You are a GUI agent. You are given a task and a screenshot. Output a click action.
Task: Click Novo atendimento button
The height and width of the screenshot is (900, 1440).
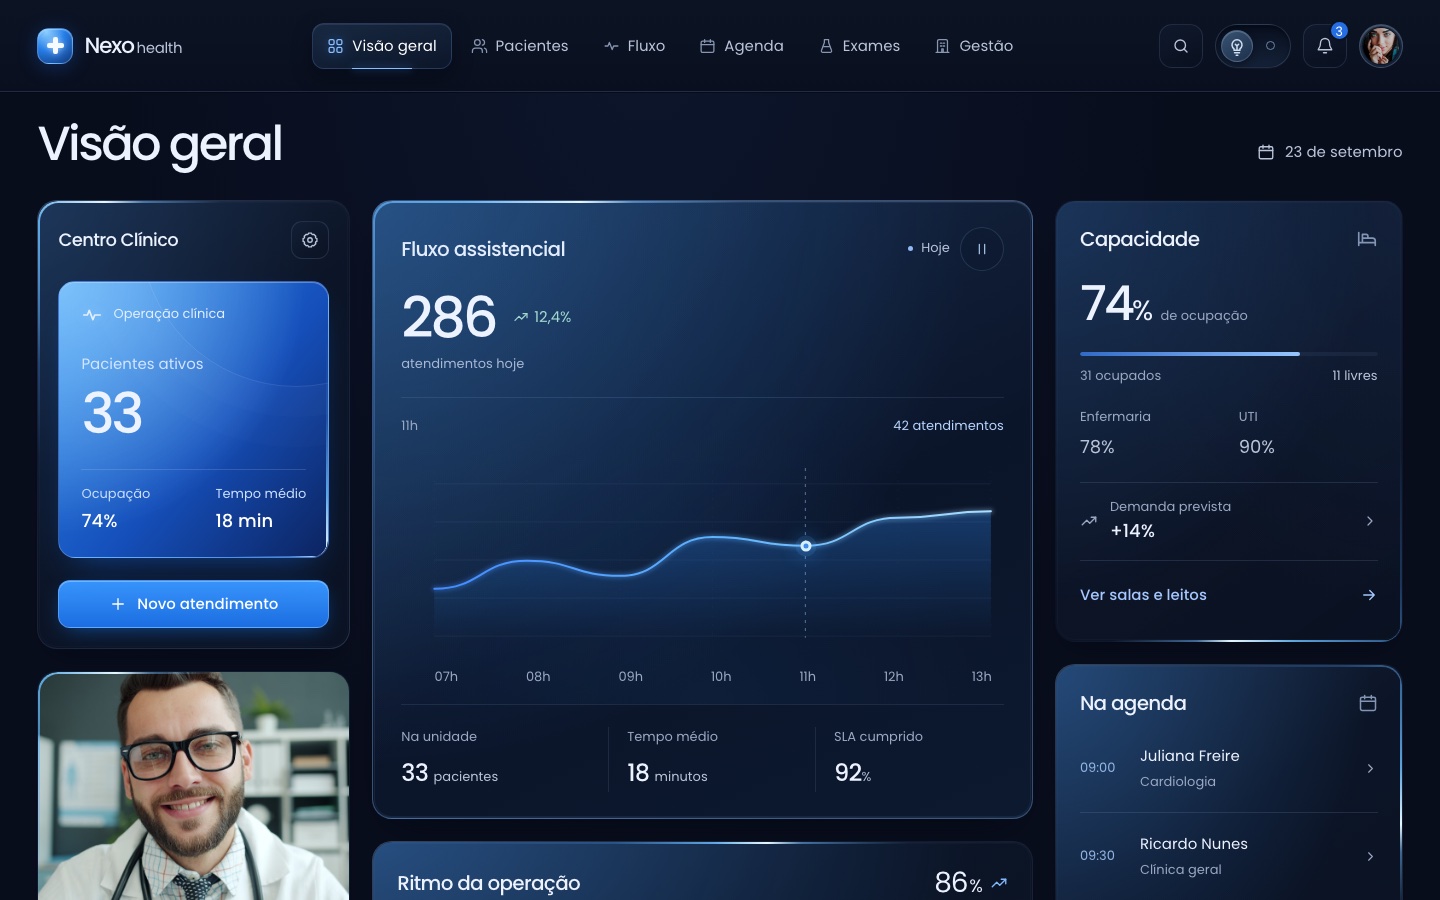(193, 604)
